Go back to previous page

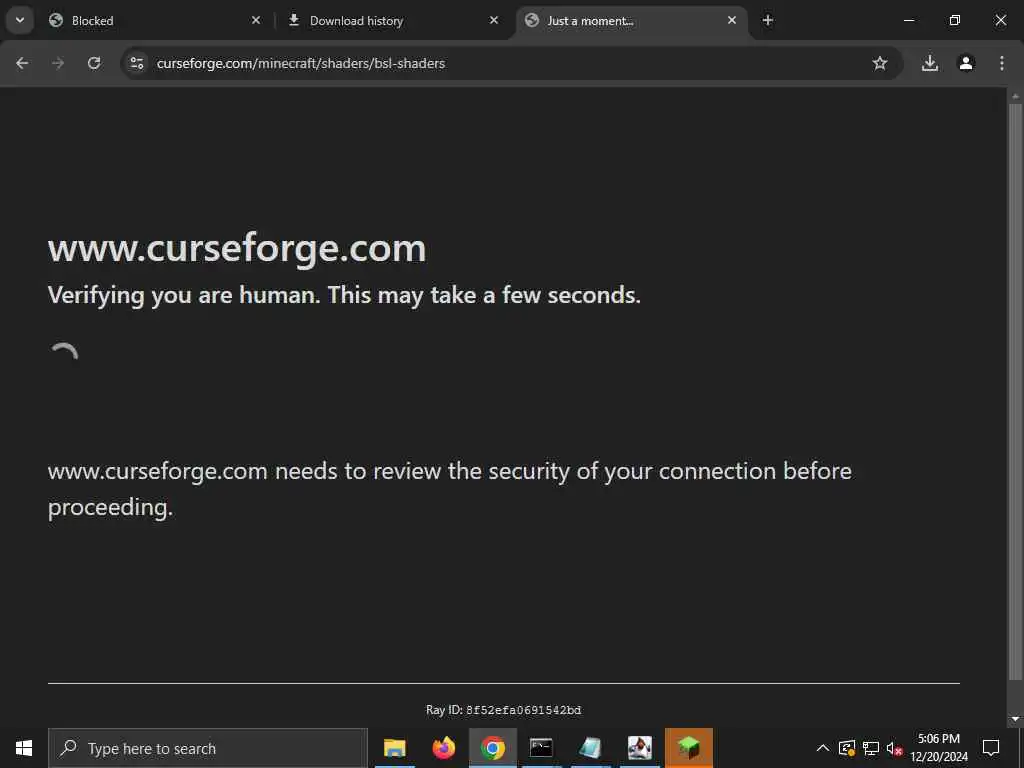22,63
